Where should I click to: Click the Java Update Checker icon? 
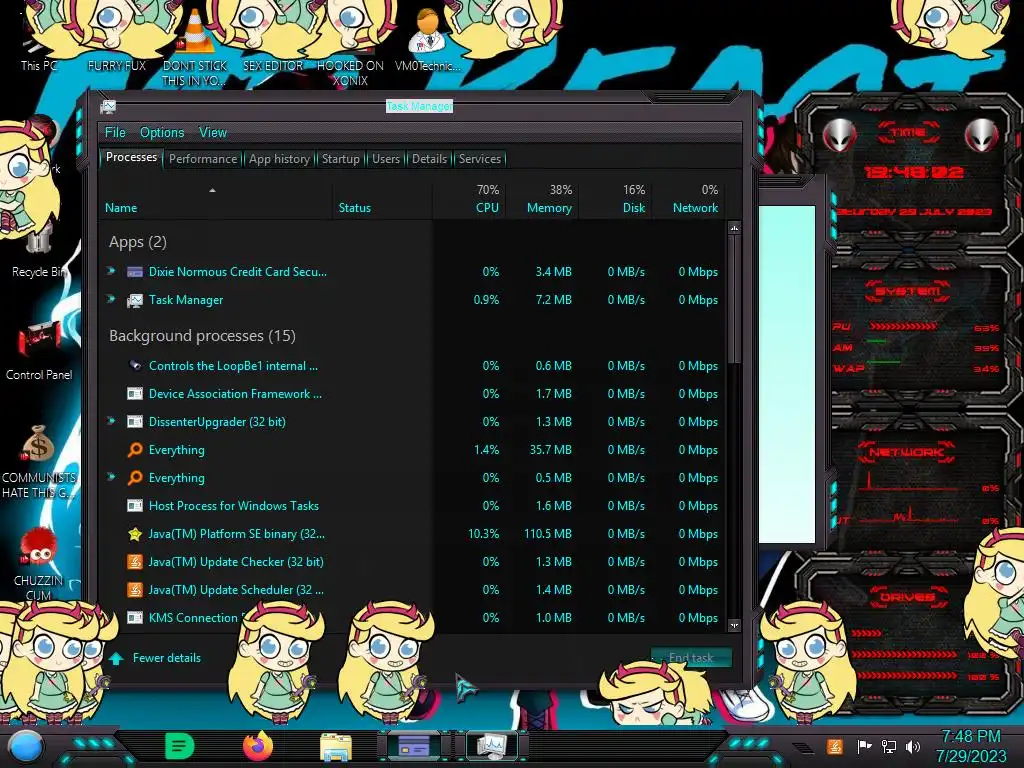[135, 562]
